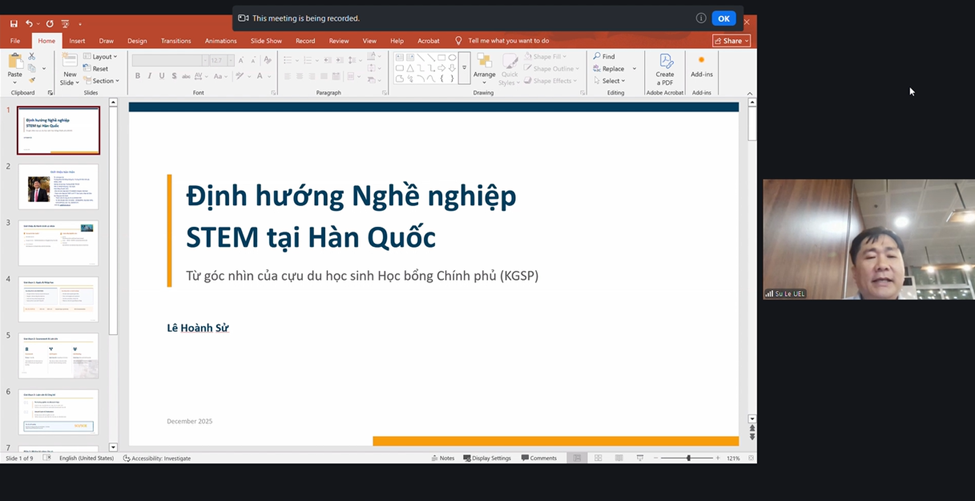
Task: Switch to Slide Sorter view icon
Action: click(598, 458)
